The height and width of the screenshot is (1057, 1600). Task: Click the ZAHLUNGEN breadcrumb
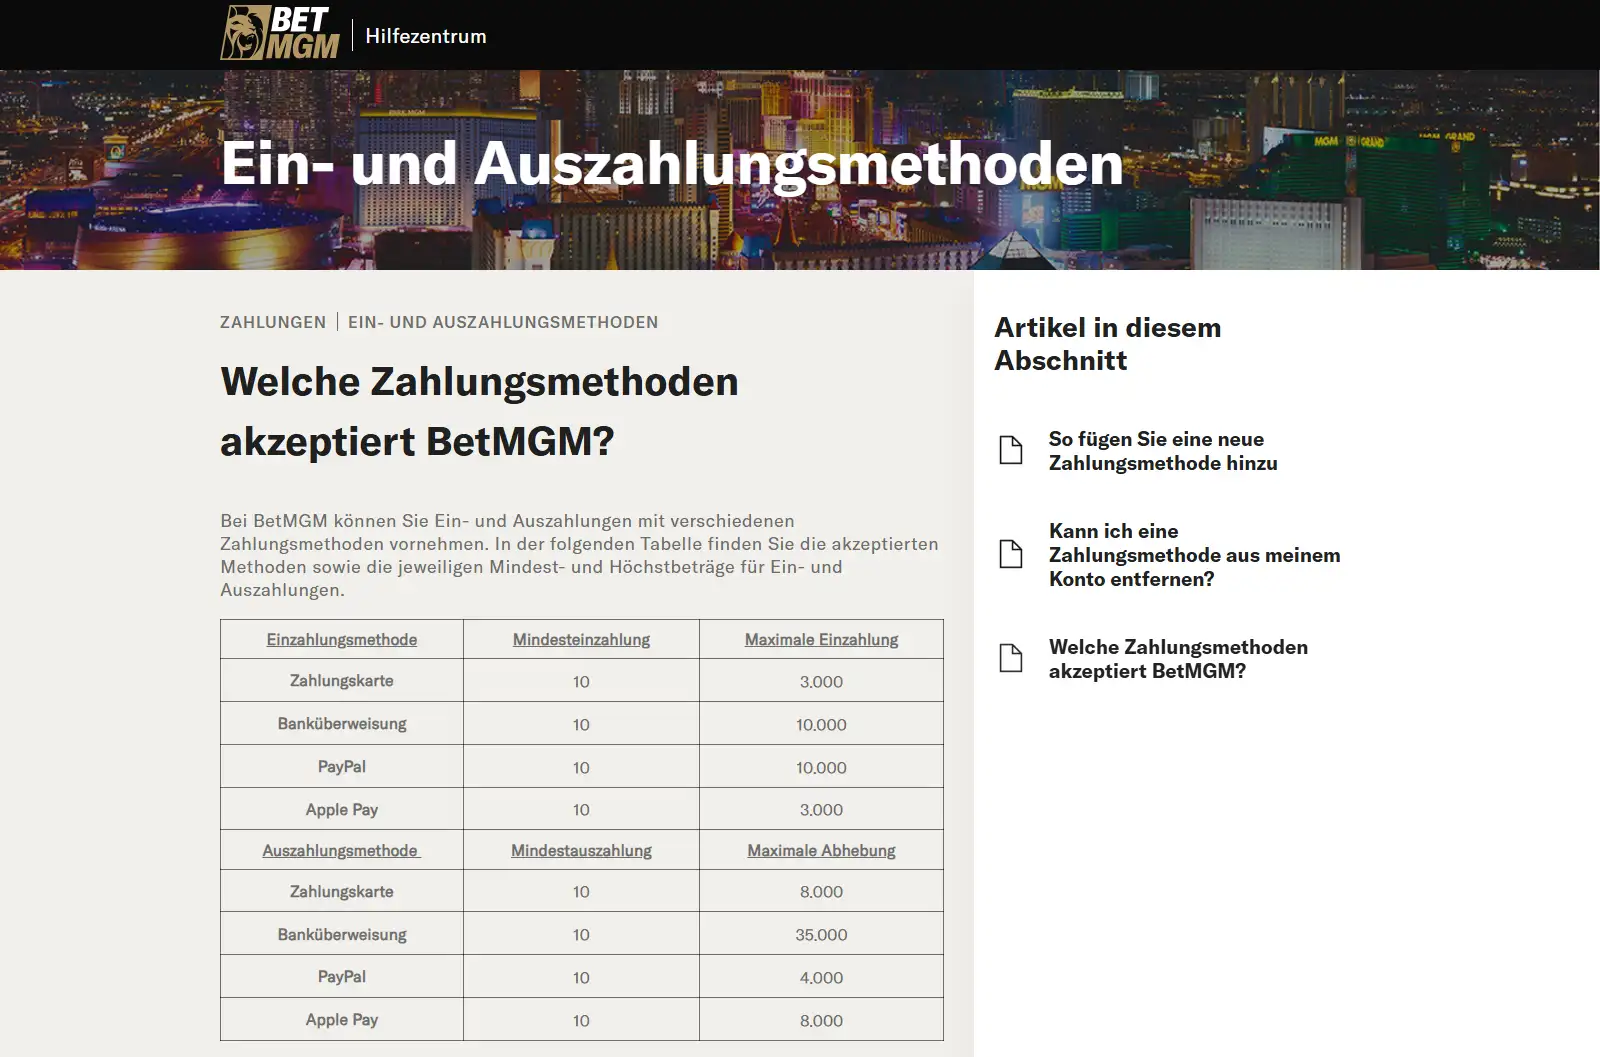(273, 322)
